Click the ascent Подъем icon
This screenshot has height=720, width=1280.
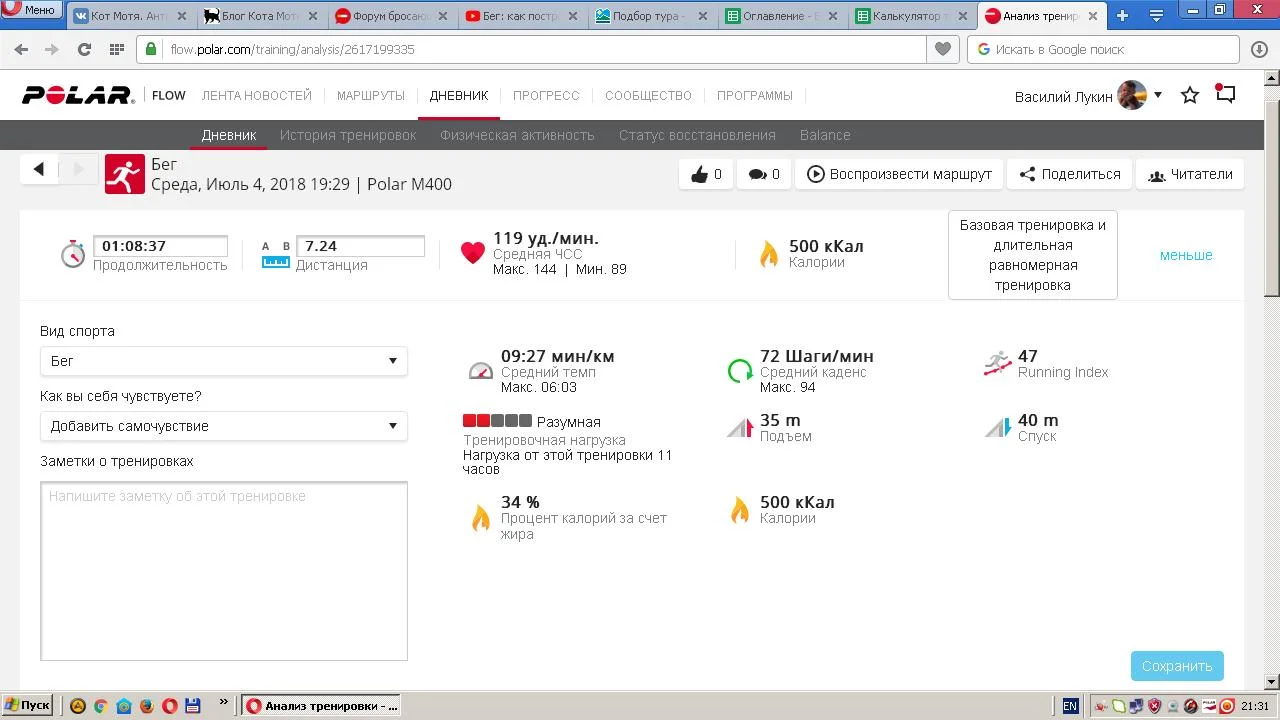[740, 428]
